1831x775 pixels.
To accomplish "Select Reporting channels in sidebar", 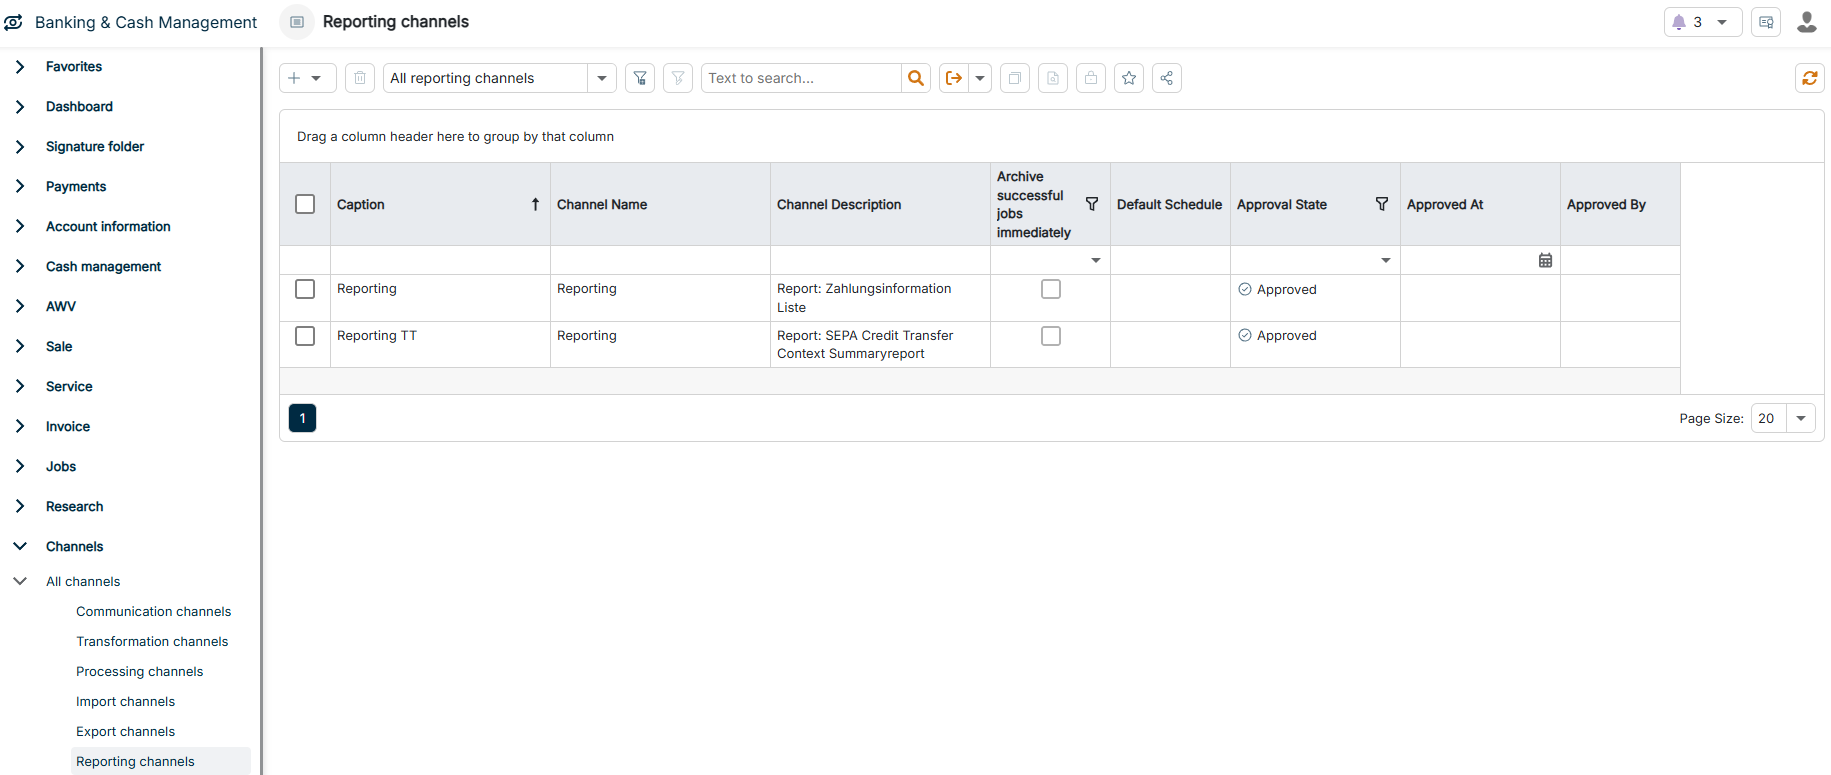I will tap(161, 761).
